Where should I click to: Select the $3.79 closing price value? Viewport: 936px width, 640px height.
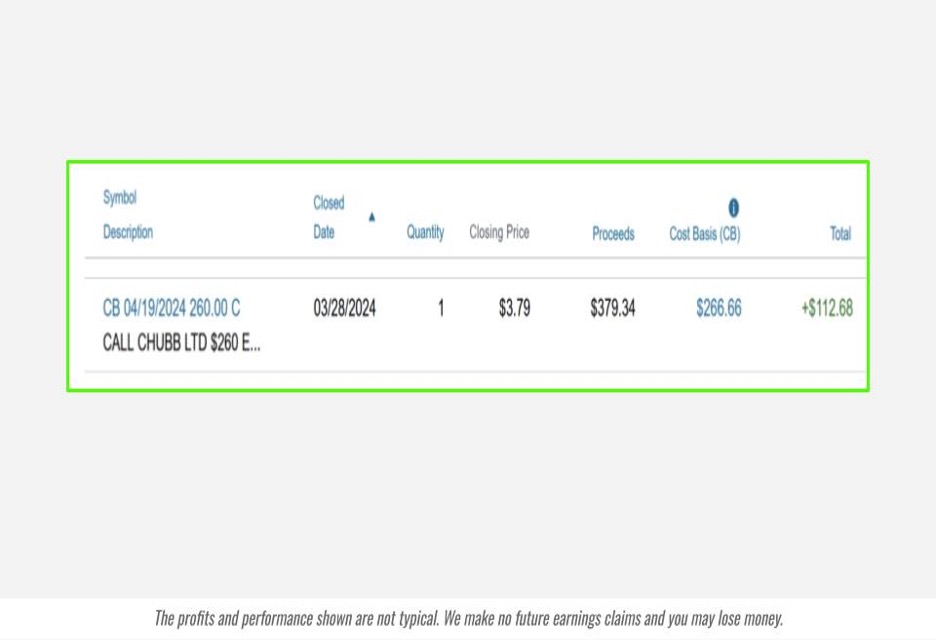514,308
